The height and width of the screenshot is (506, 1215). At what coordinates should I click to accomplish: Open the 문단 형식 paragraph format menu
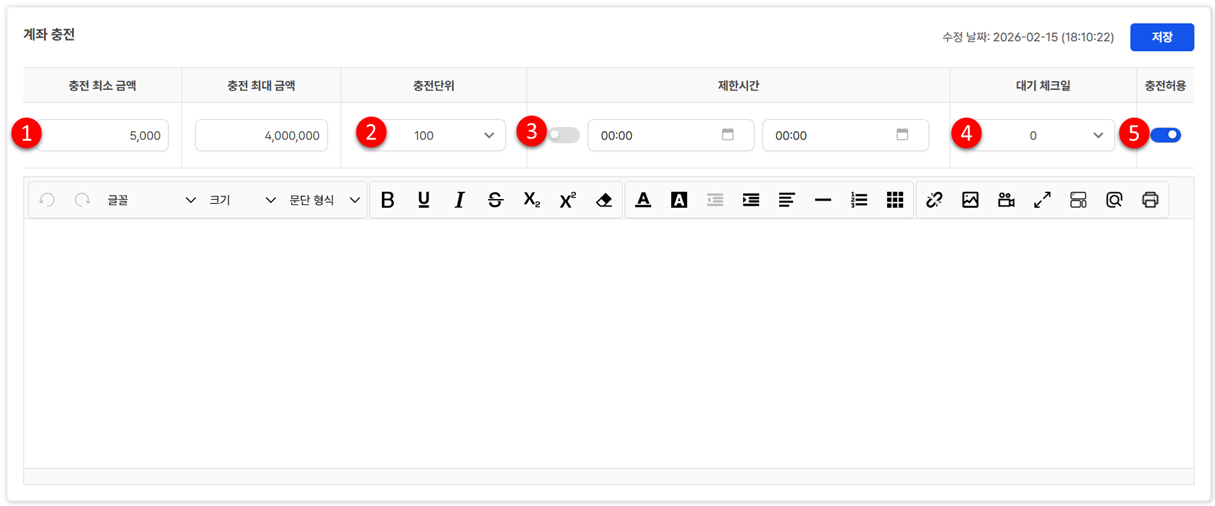coord(324,200)
